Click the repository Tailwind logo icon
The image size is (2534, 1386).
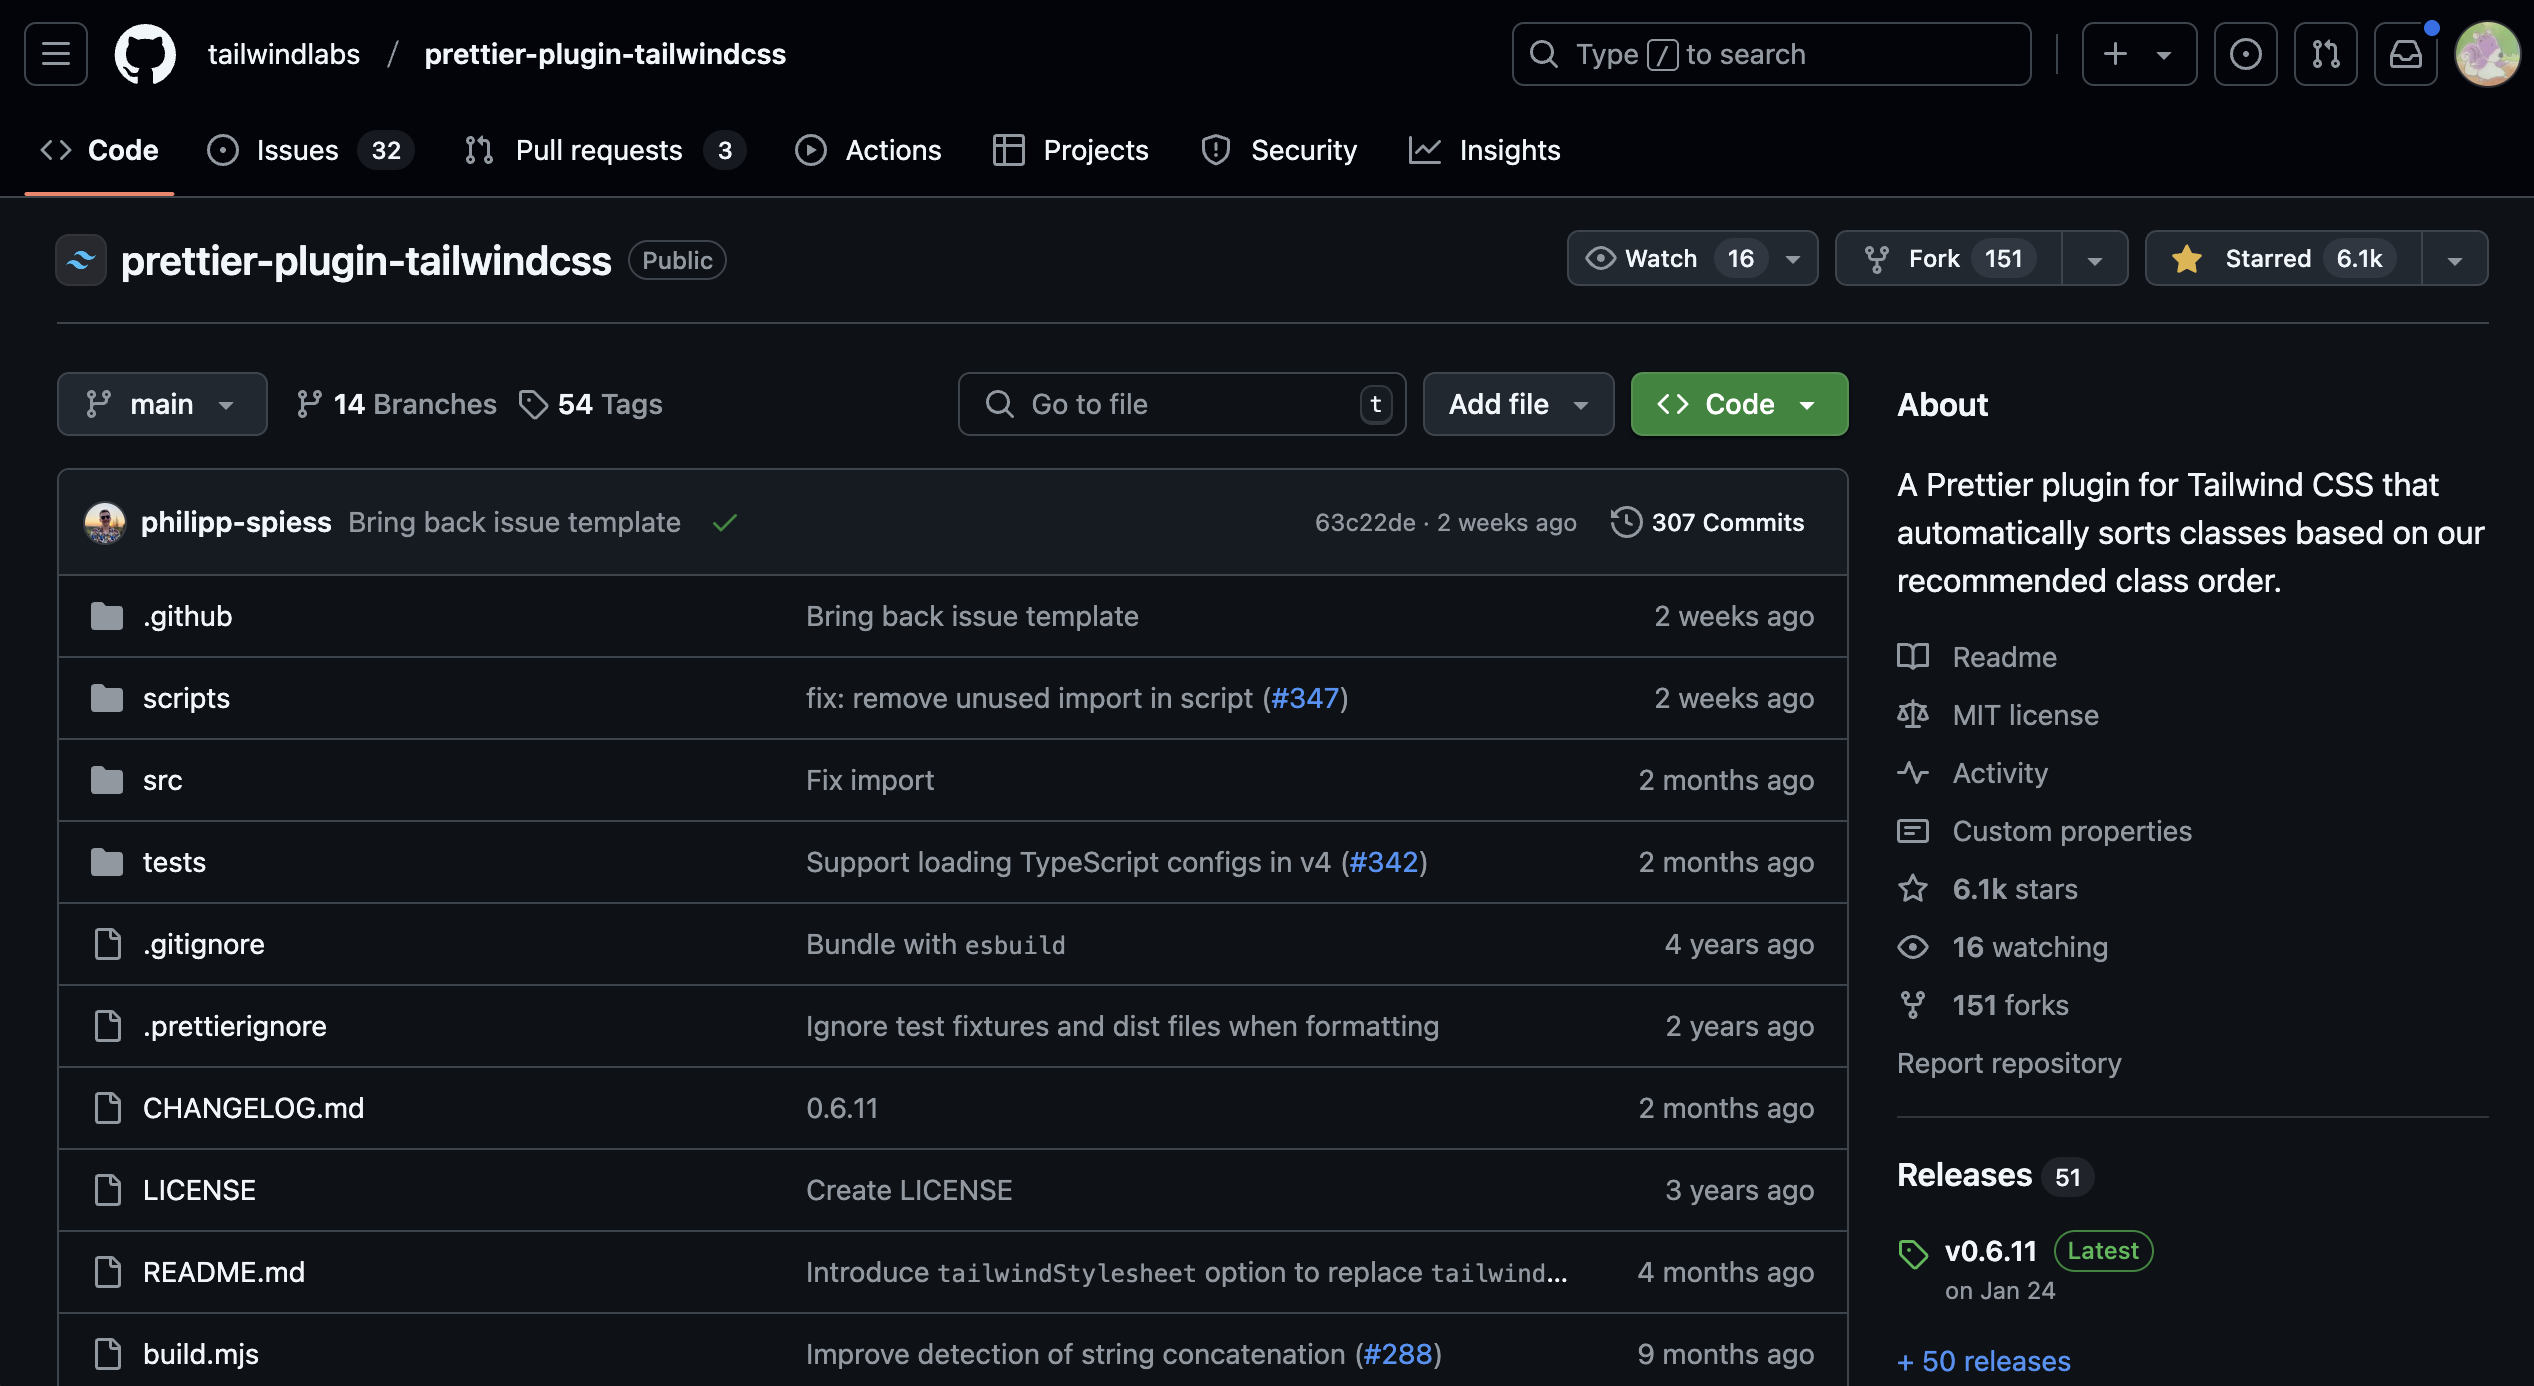pos(80,259)
